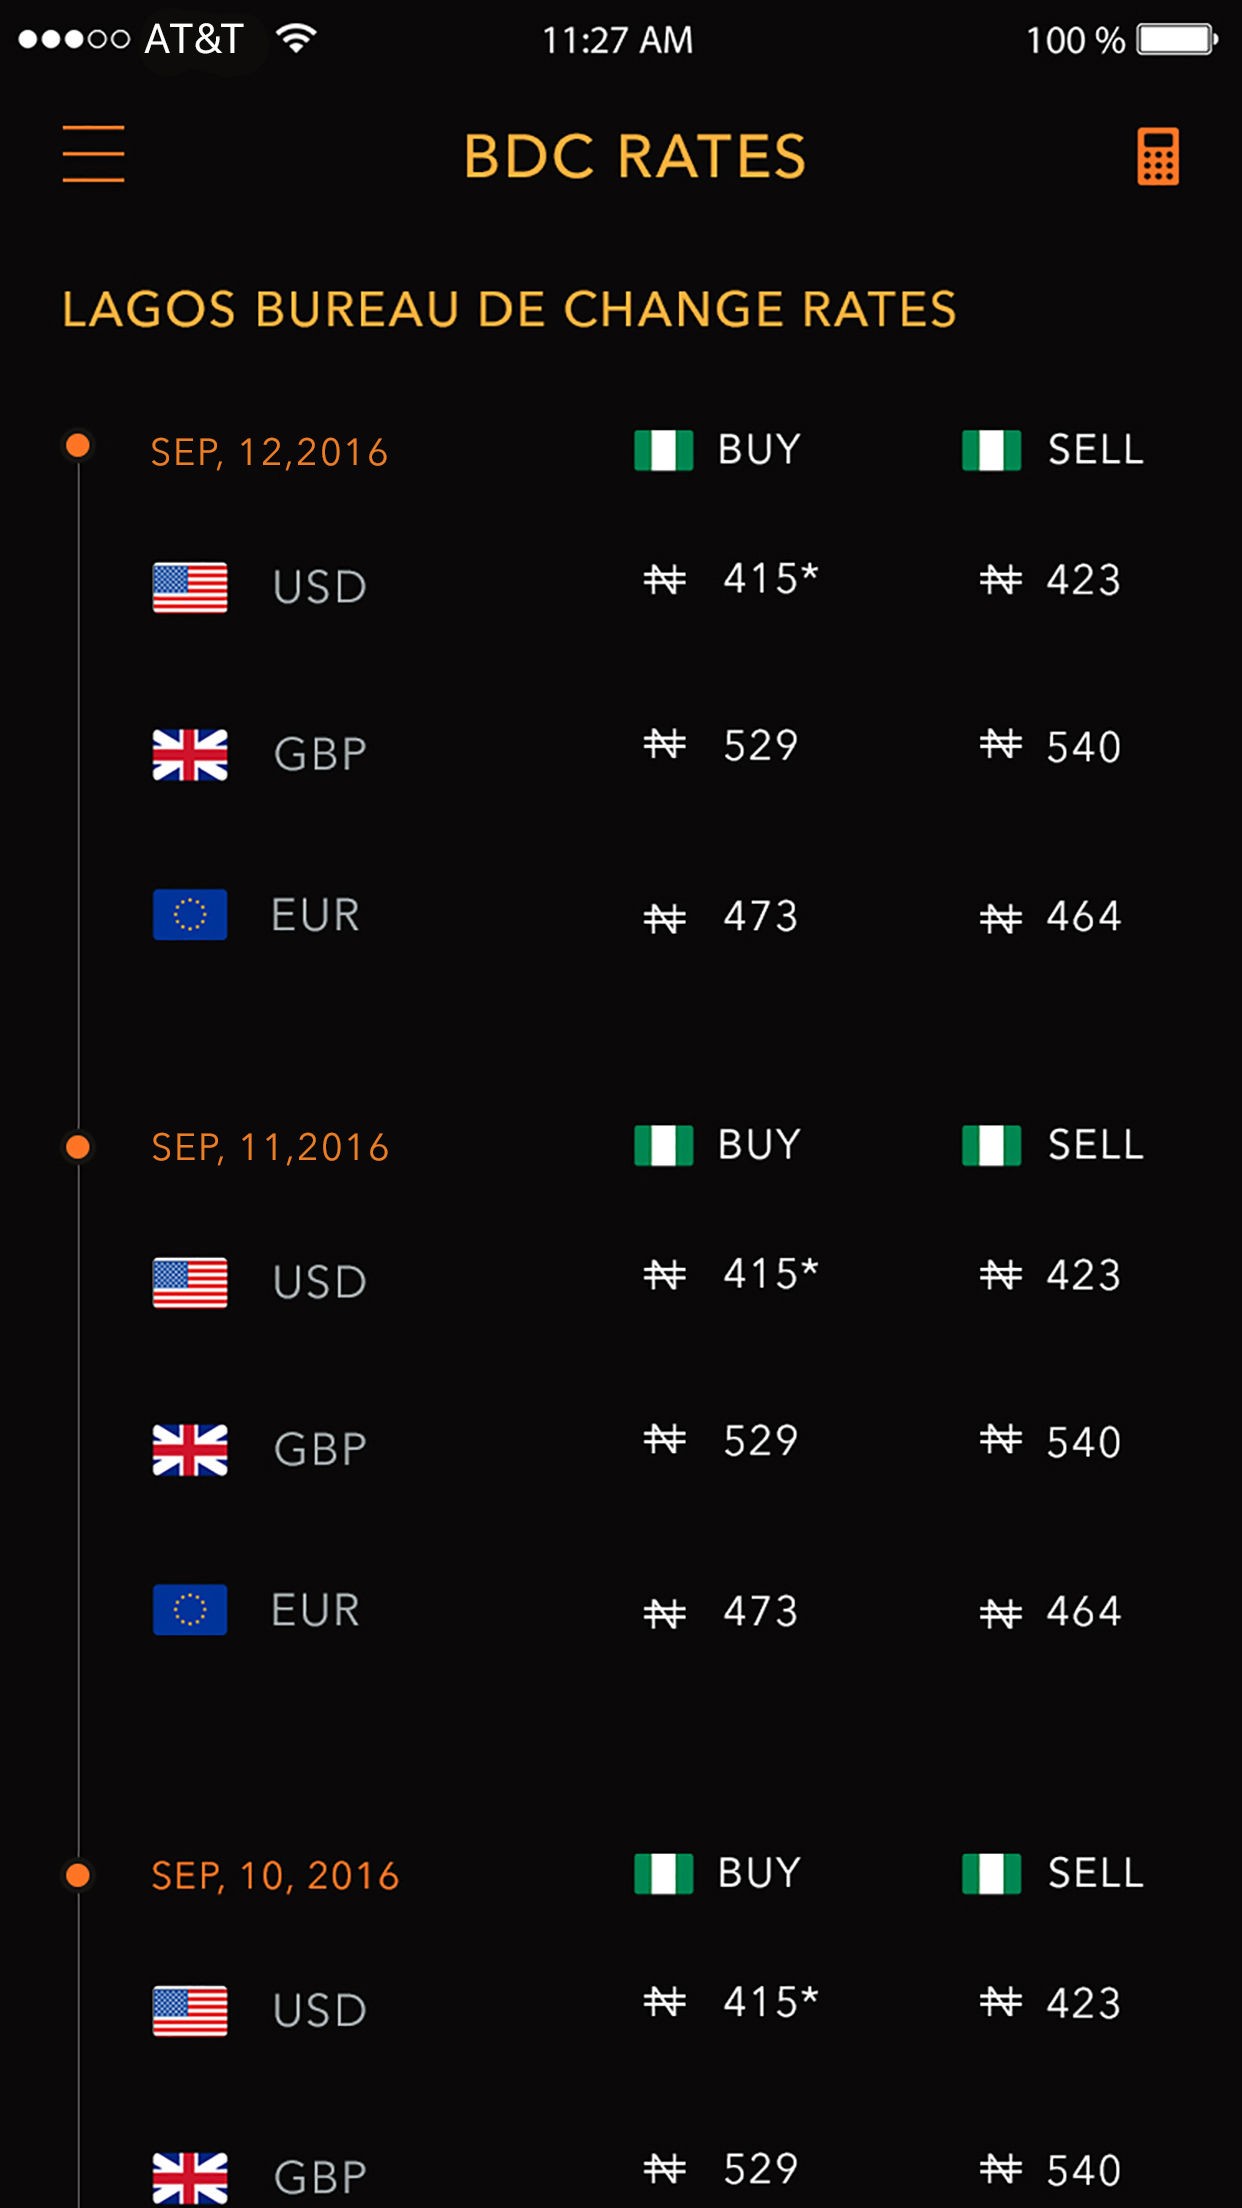Open the orange calculator icon
The image size is (1242, 2208).
point(1158,156)
